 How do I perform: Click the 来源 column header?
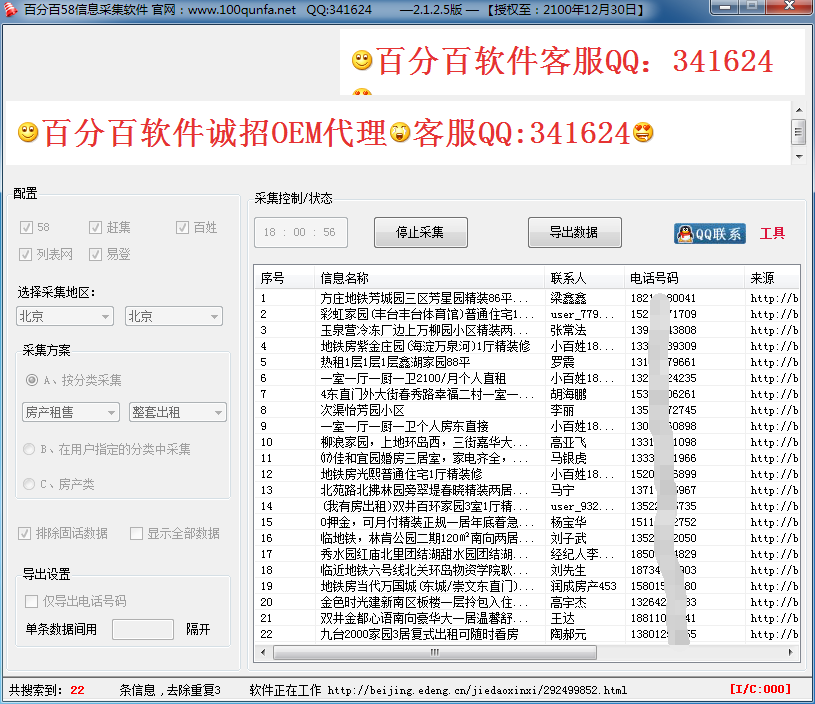[x=772, y=278]
